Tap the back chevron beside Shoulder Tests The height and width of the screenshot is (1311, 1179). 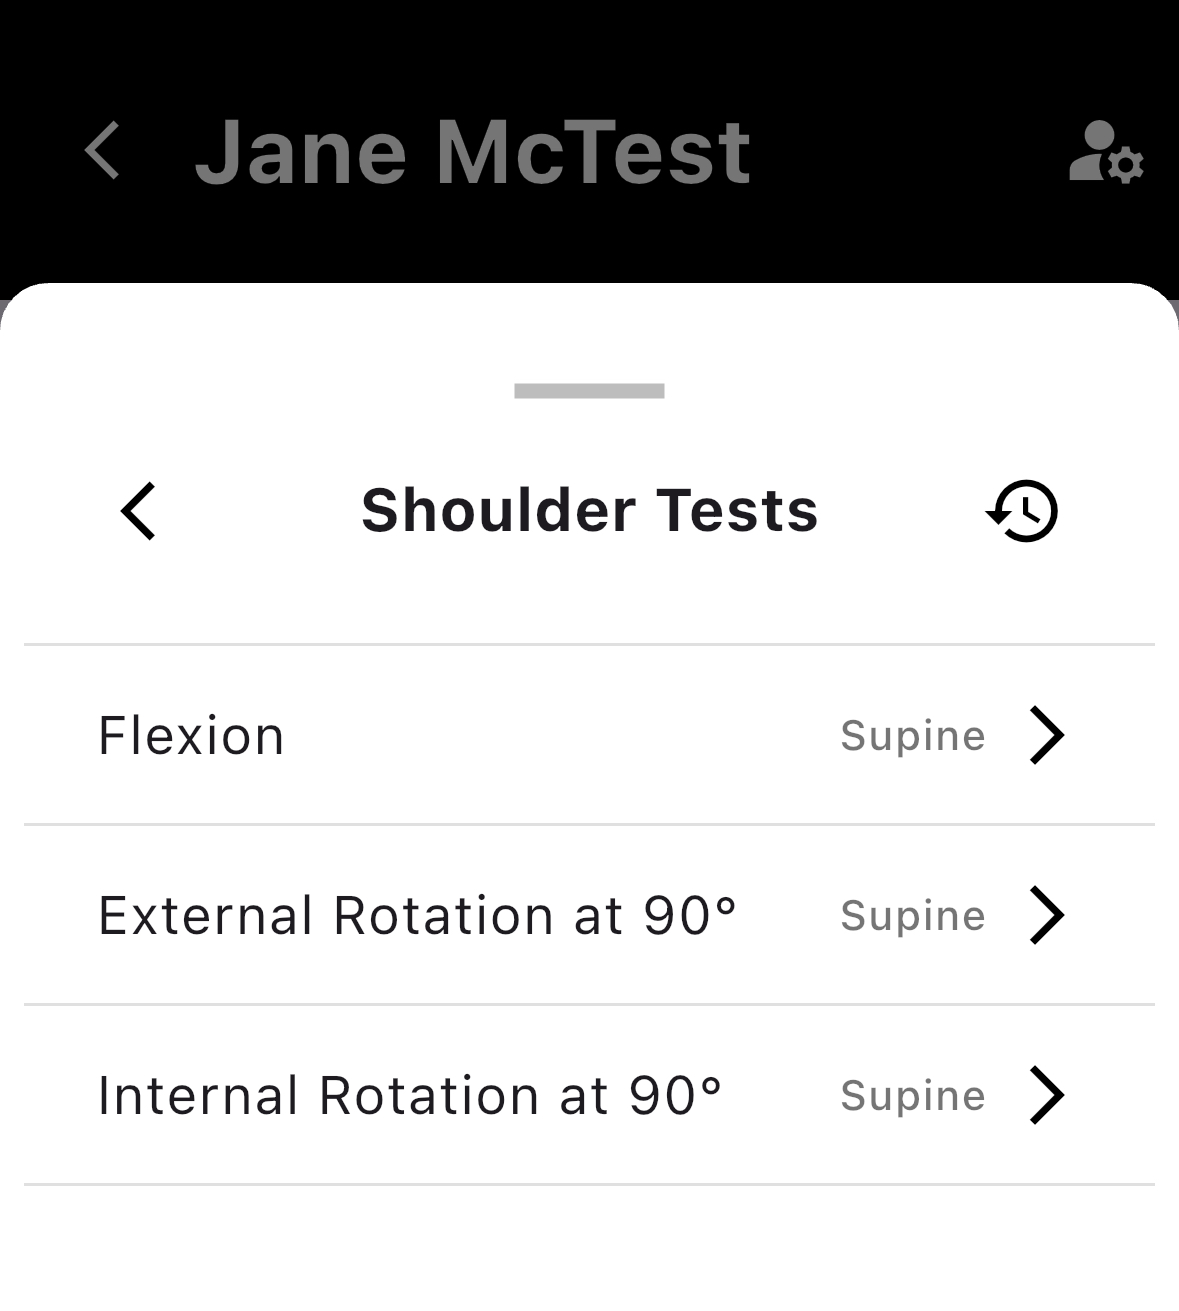click(x=138, y=511)
